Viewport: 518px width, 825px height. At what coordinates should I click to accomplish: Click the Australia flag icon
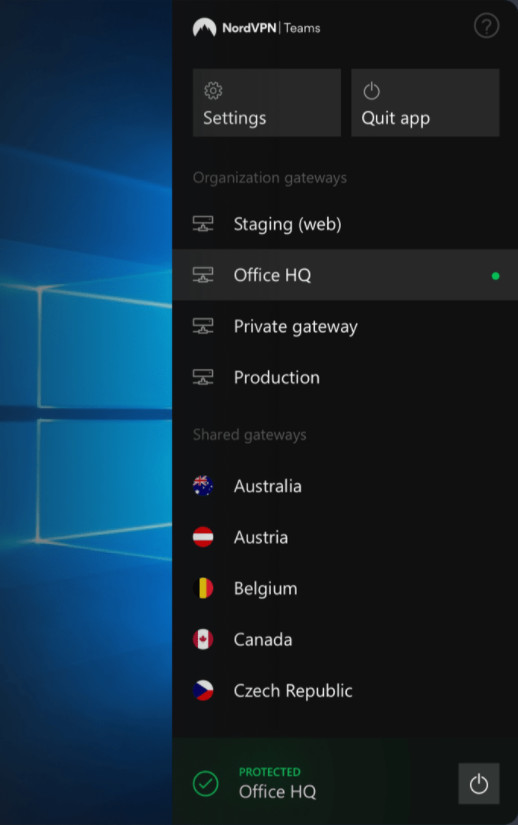[203, 486]
